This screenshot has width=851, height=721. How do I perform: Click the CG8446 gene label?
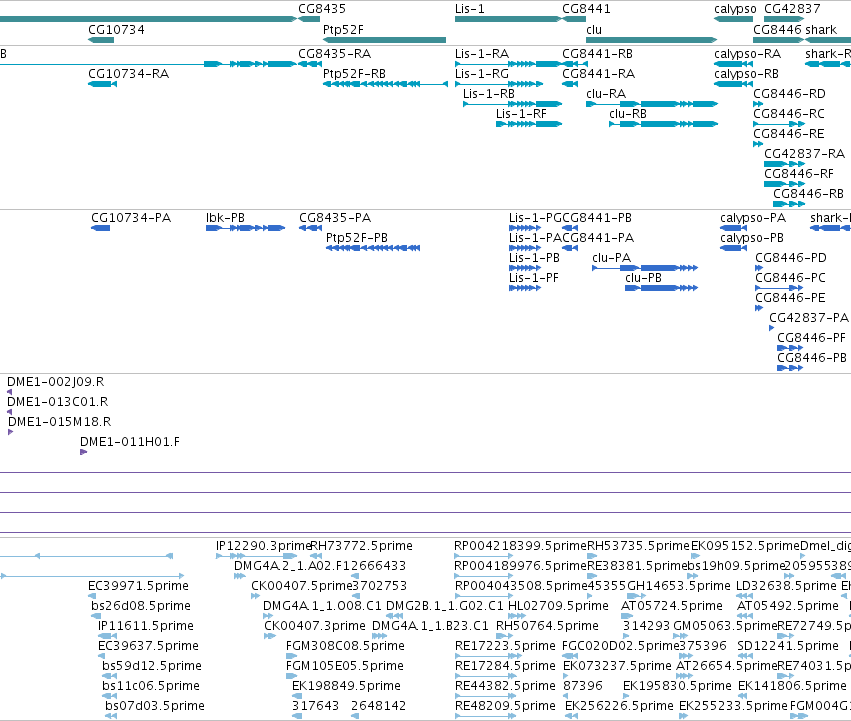pyautogui.click(x=777, y=29)
